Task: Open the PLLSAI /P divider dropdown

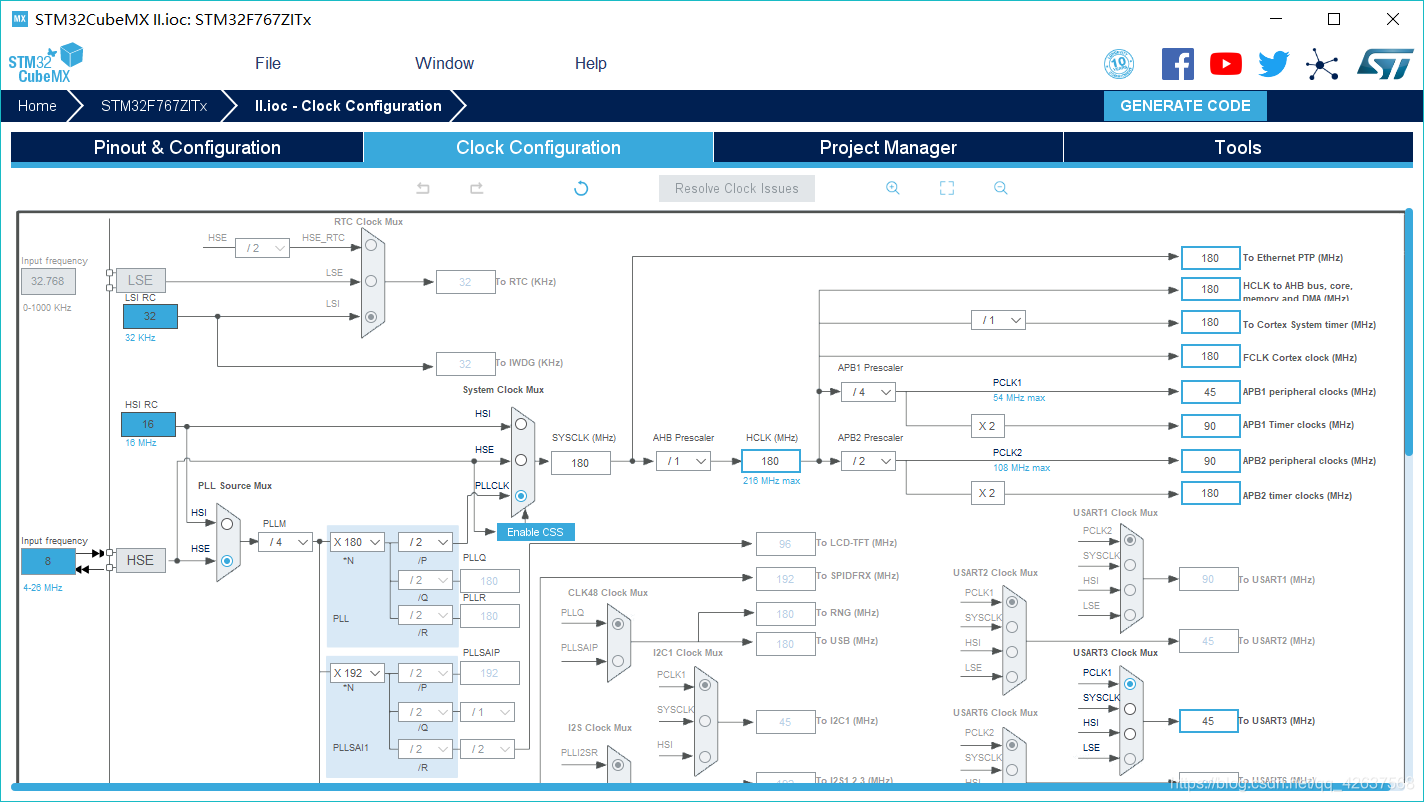Action: [425, 673]
